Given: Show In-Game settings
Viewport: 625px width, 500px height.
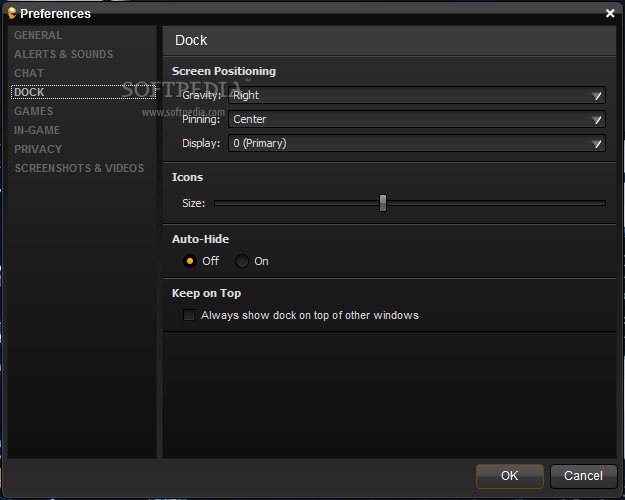Looking at the screenshot, I should [x=37, y=130].
